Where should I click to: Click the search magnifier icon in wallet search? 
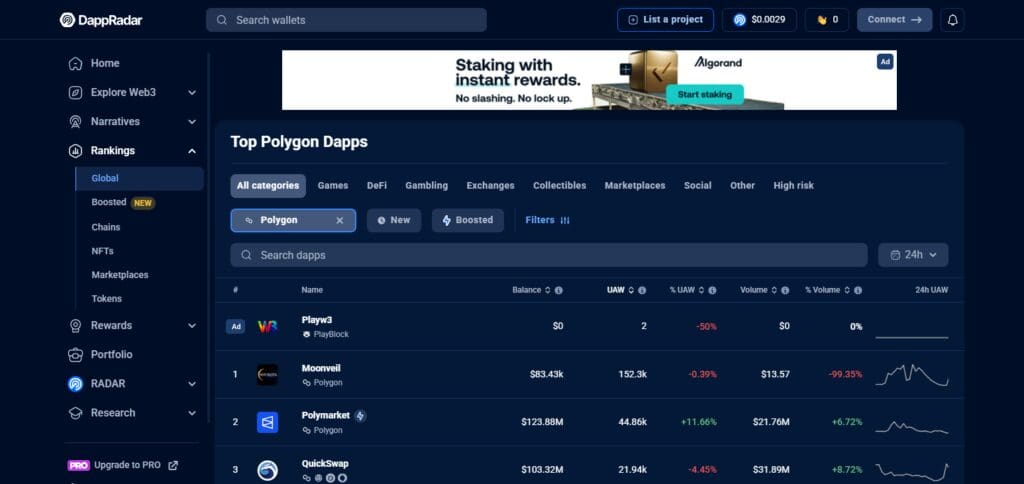click(x=222, y=20)
